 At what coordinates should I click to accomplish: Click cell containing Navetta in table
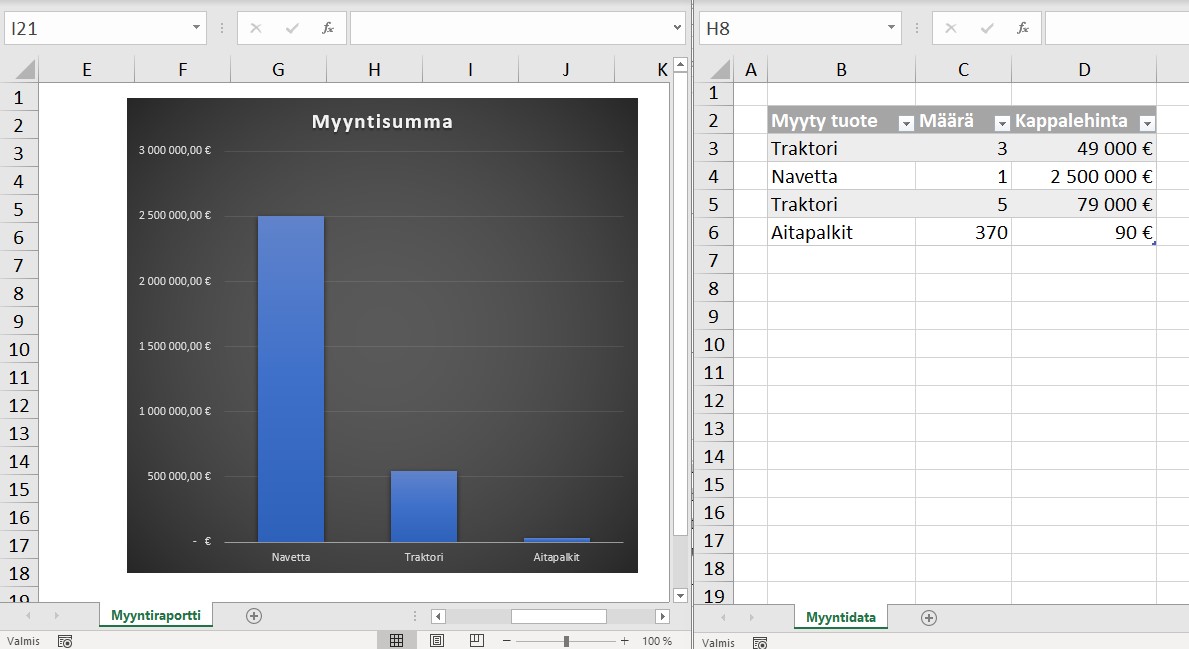point(841,177)
